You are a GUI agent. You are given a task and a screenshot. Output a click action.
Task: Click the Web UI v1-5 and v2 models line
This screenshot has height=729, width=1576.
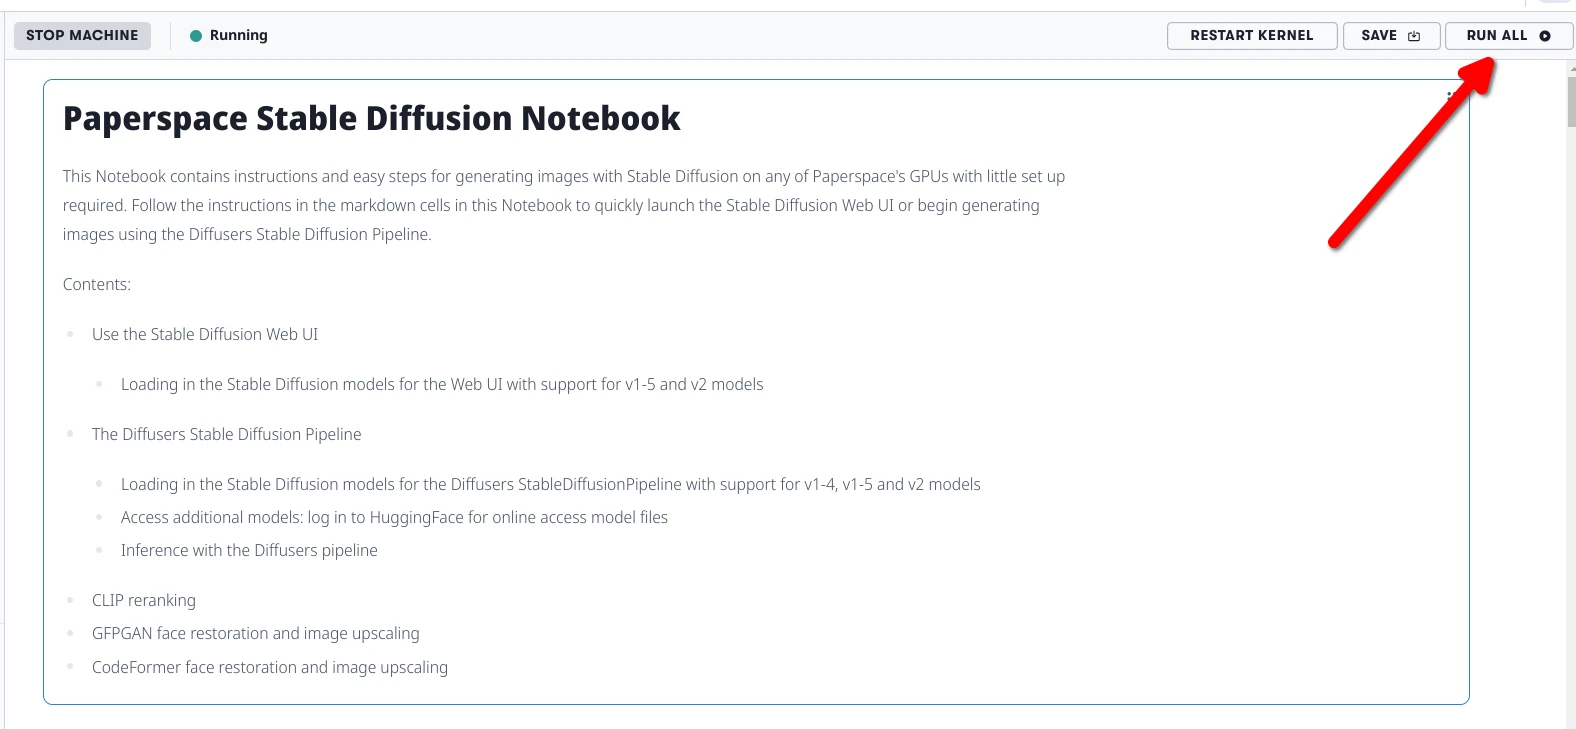(x=441, y=385)
